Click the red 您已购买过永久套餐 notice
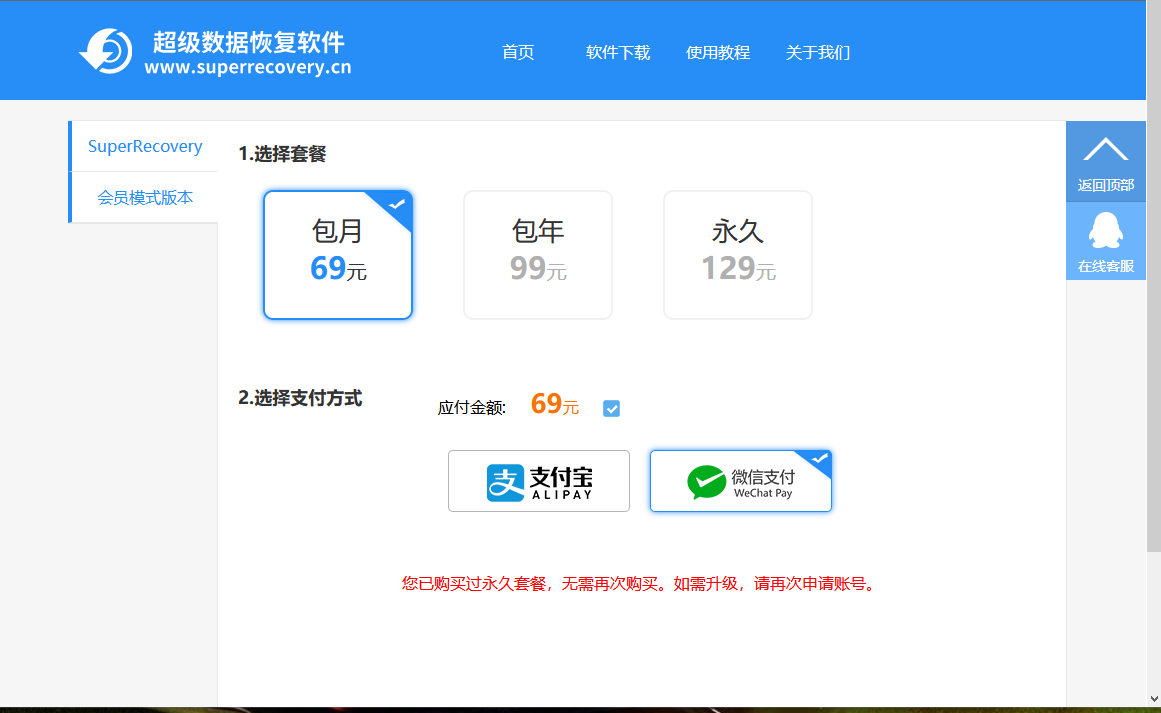Image resolution: width=1161 pixels, height=713 pixels. (640, 583)
